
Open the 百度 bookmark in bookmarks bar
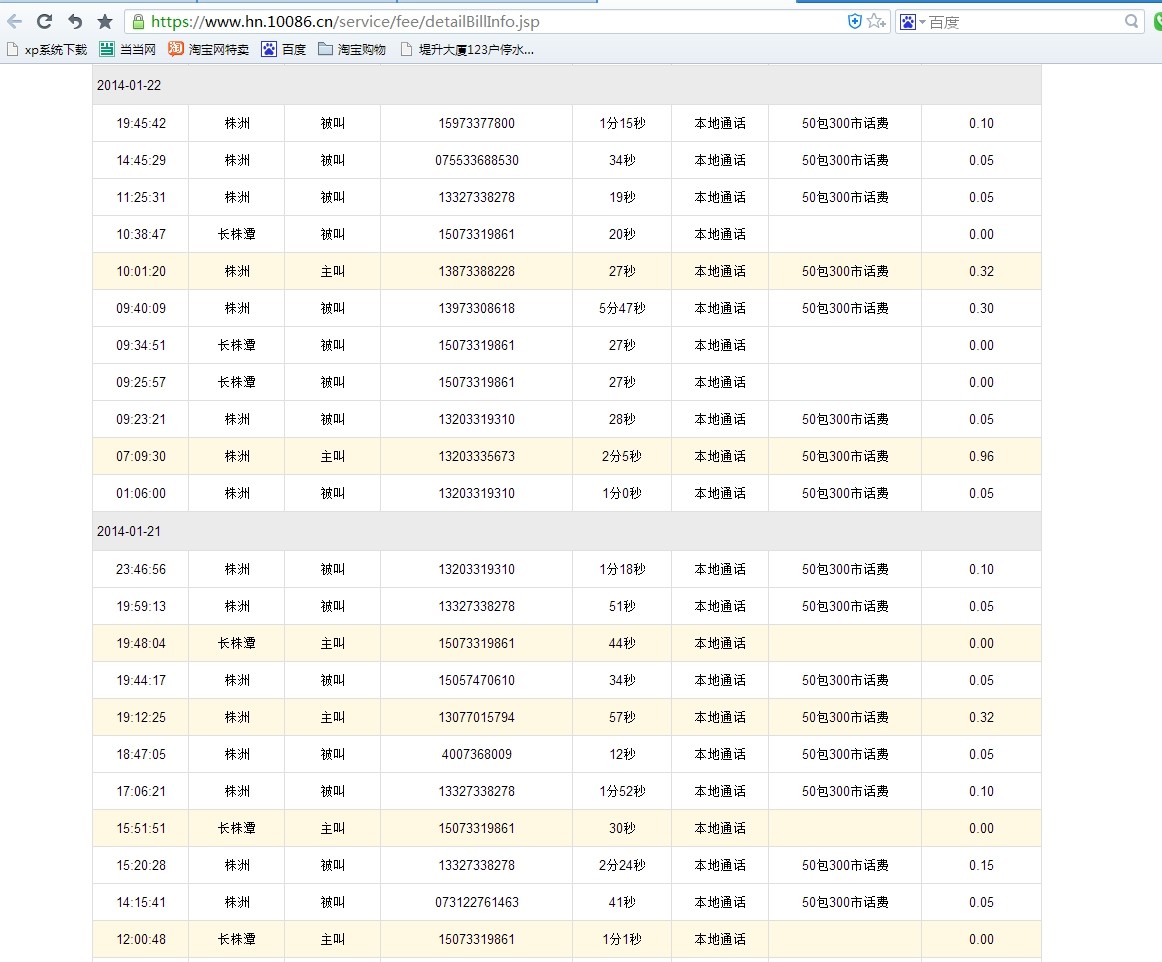[284, 49]
